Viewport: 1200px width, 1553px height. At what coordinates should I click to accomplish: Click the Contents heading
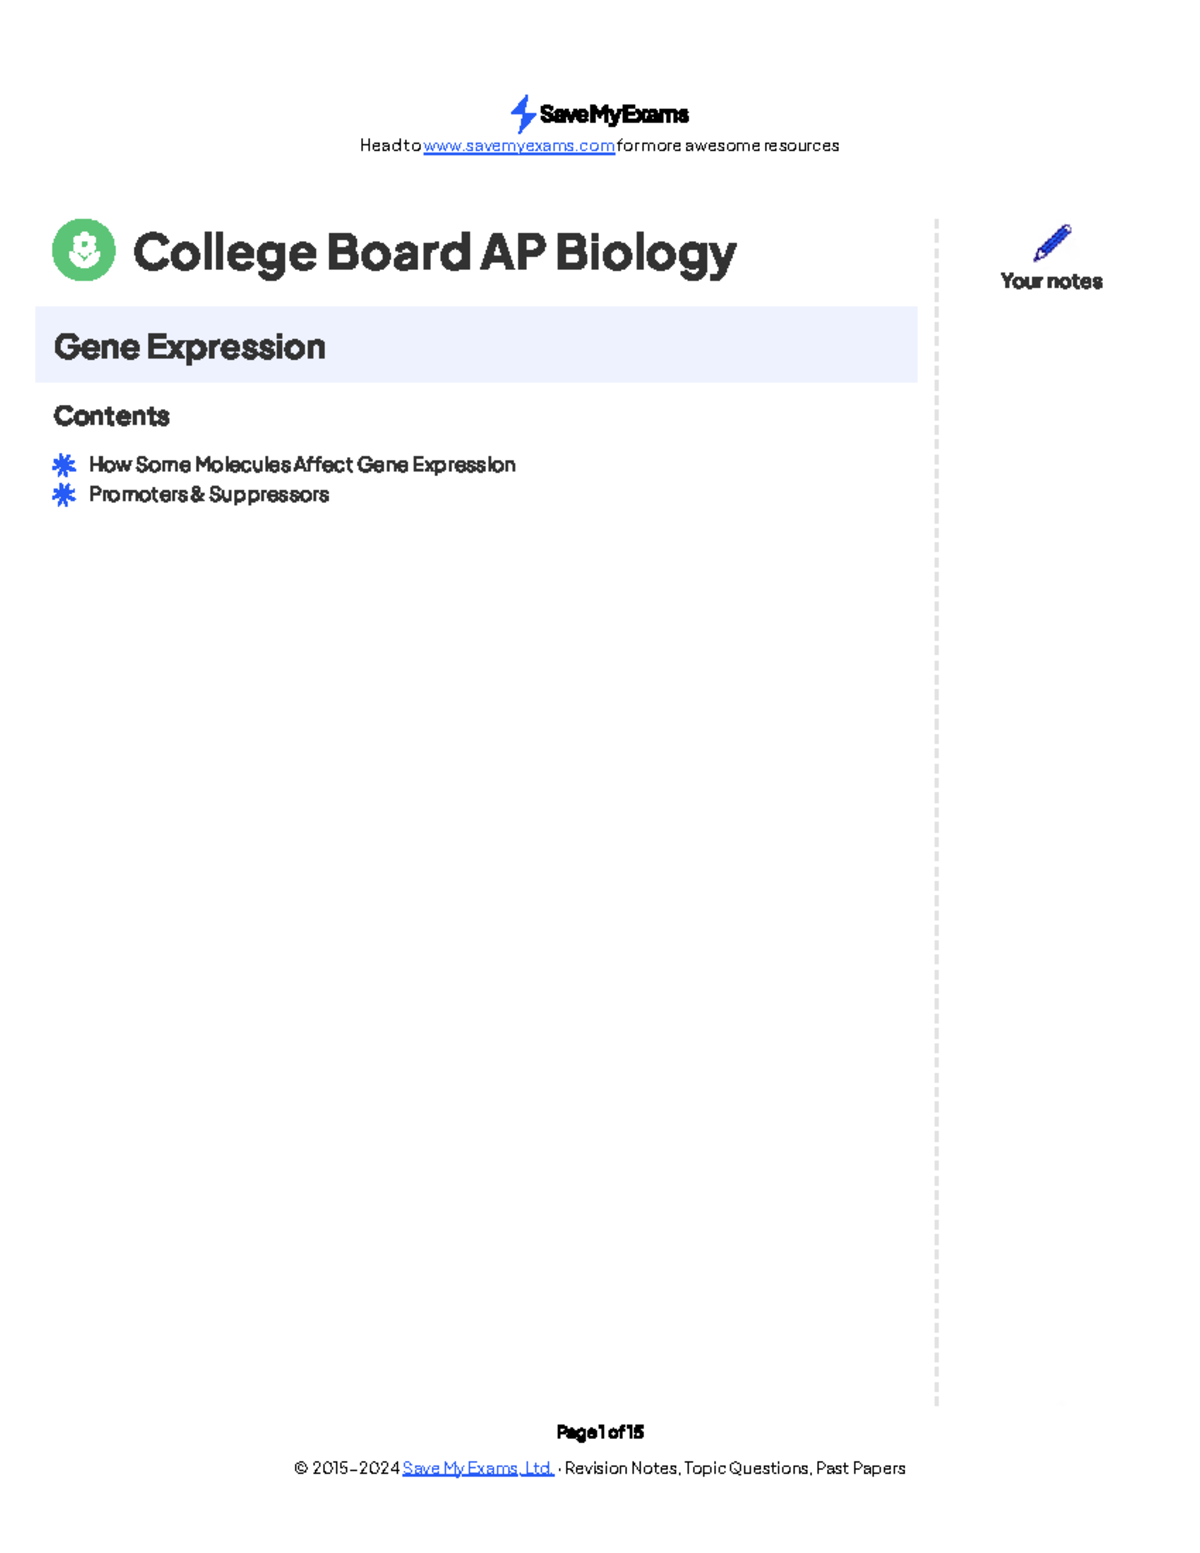tap(111, 416)
